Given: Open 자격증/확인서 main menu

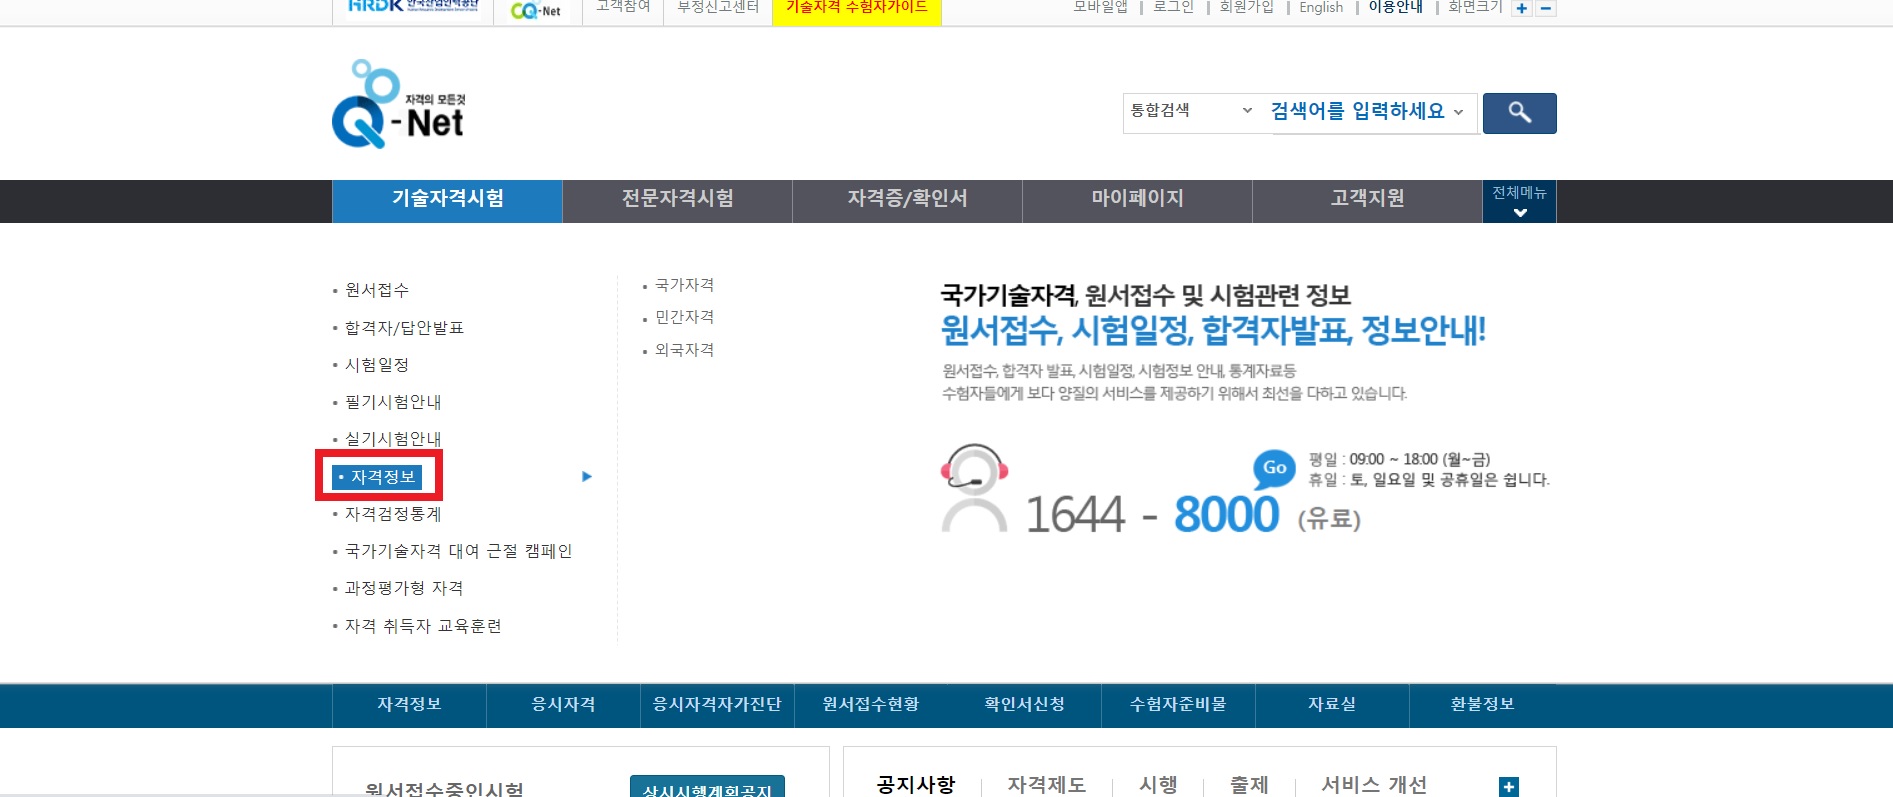Looking at the screenshot, I should (907, 201).
